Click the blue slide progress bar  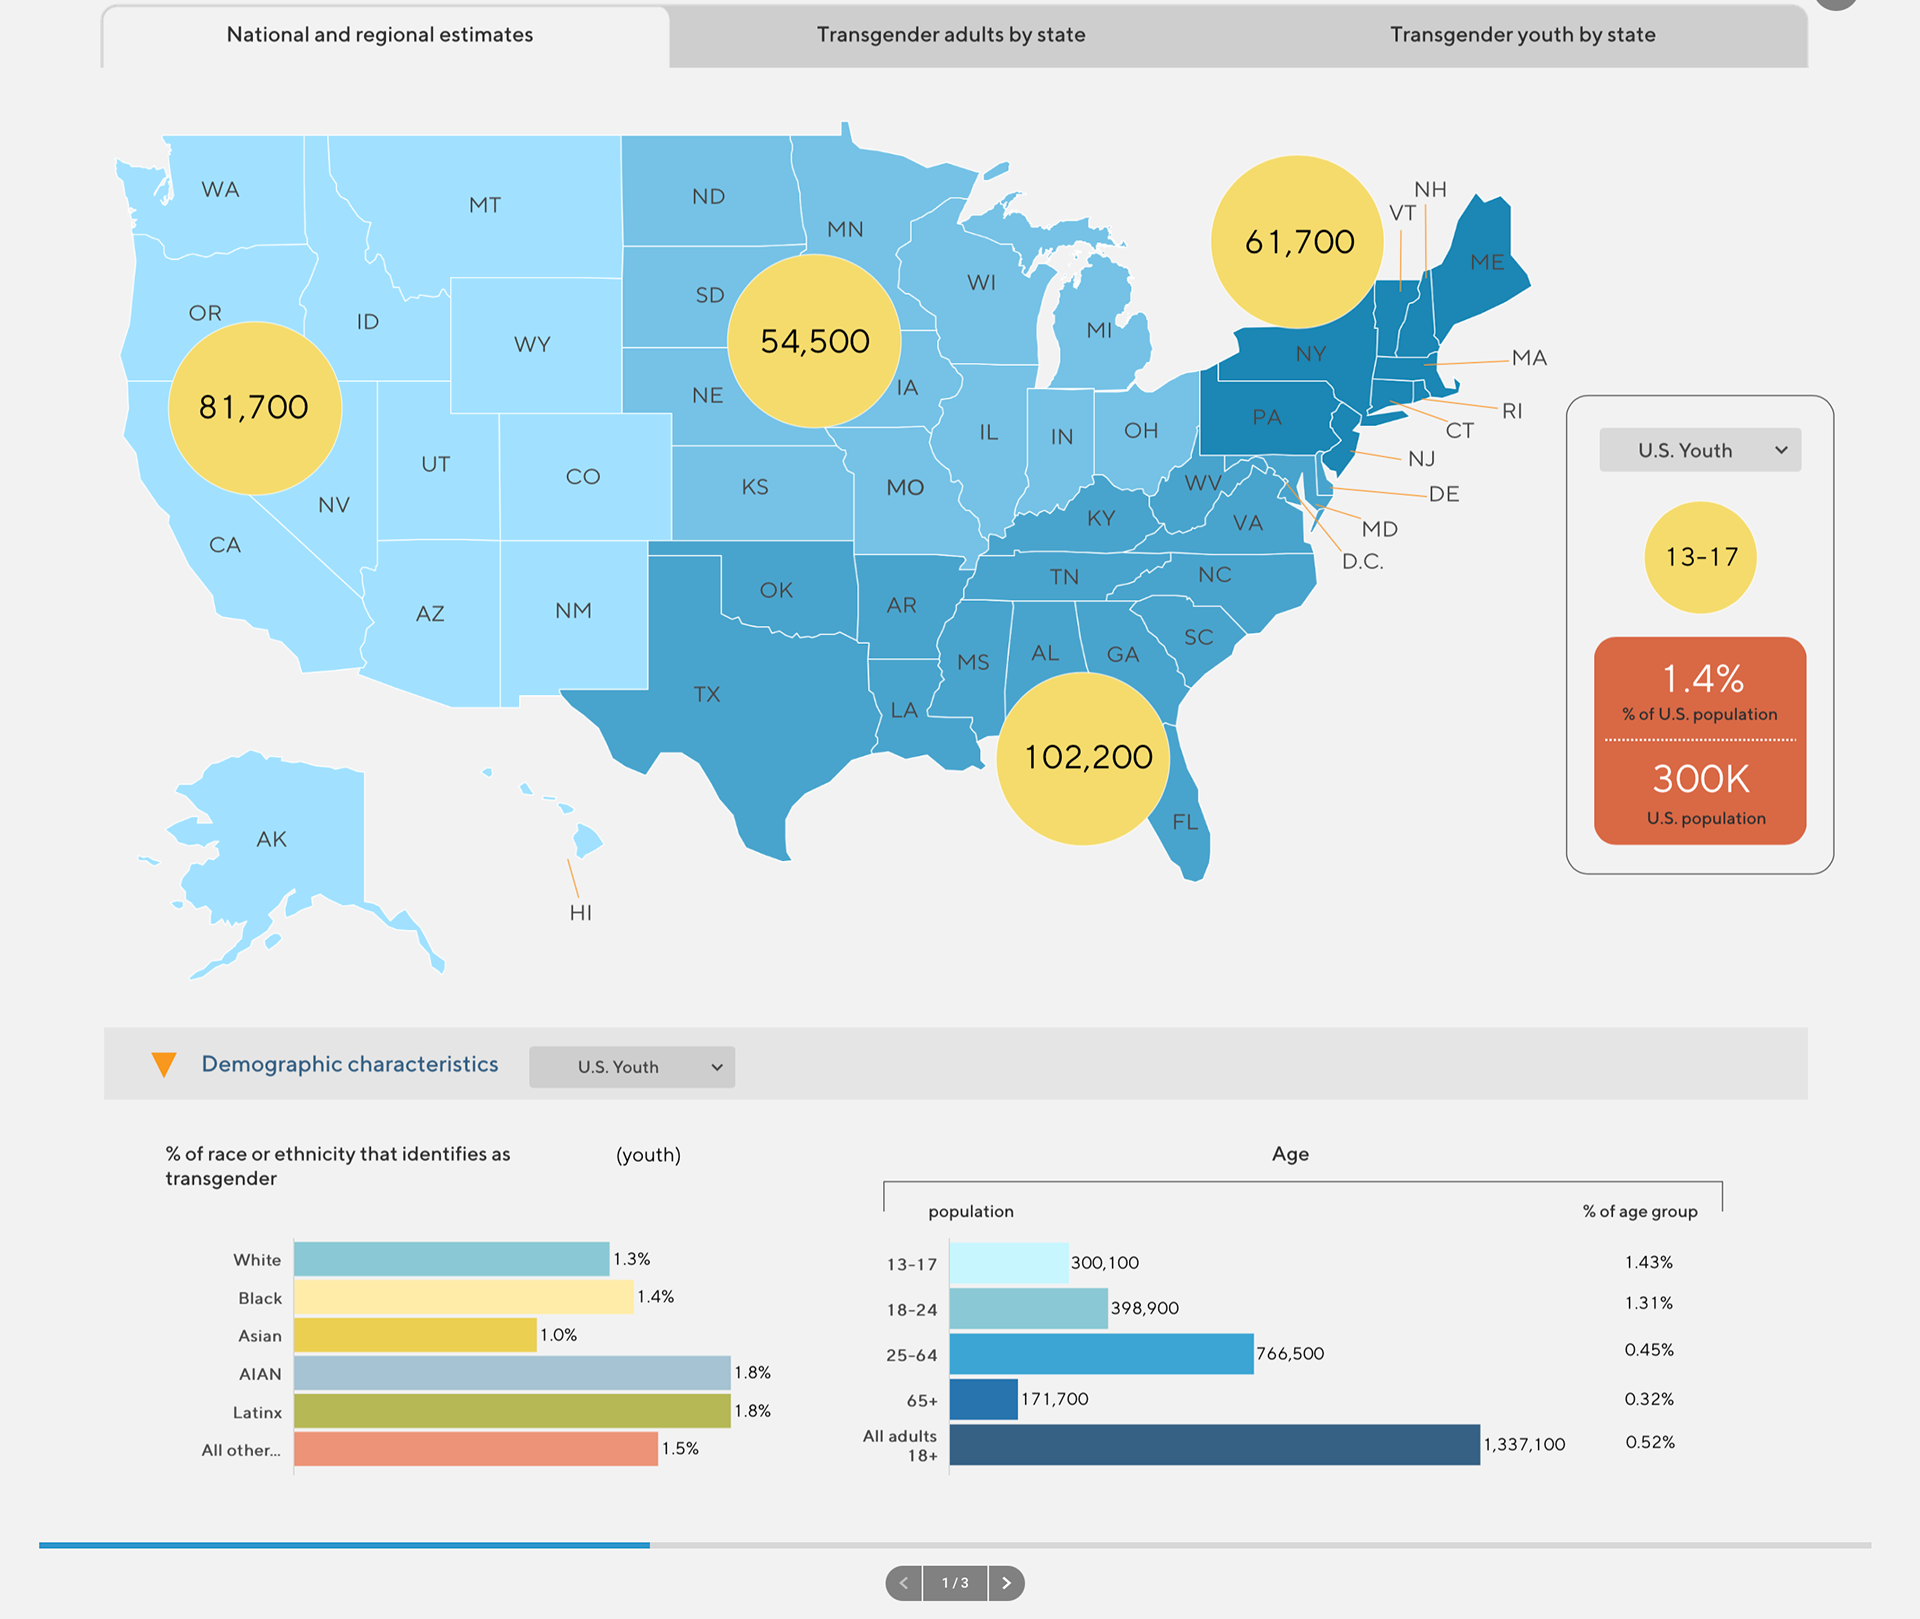(x=344, y=1545)
